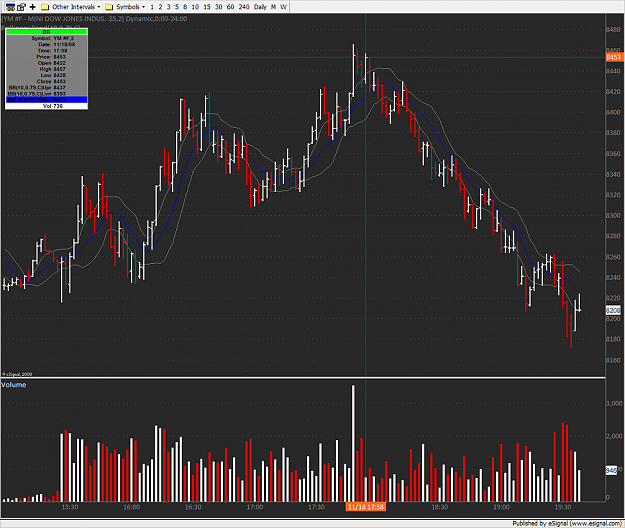Viewport: 625px width, 528px height.
Task: Click the Published by eSignal footer text
Action: 568,523
